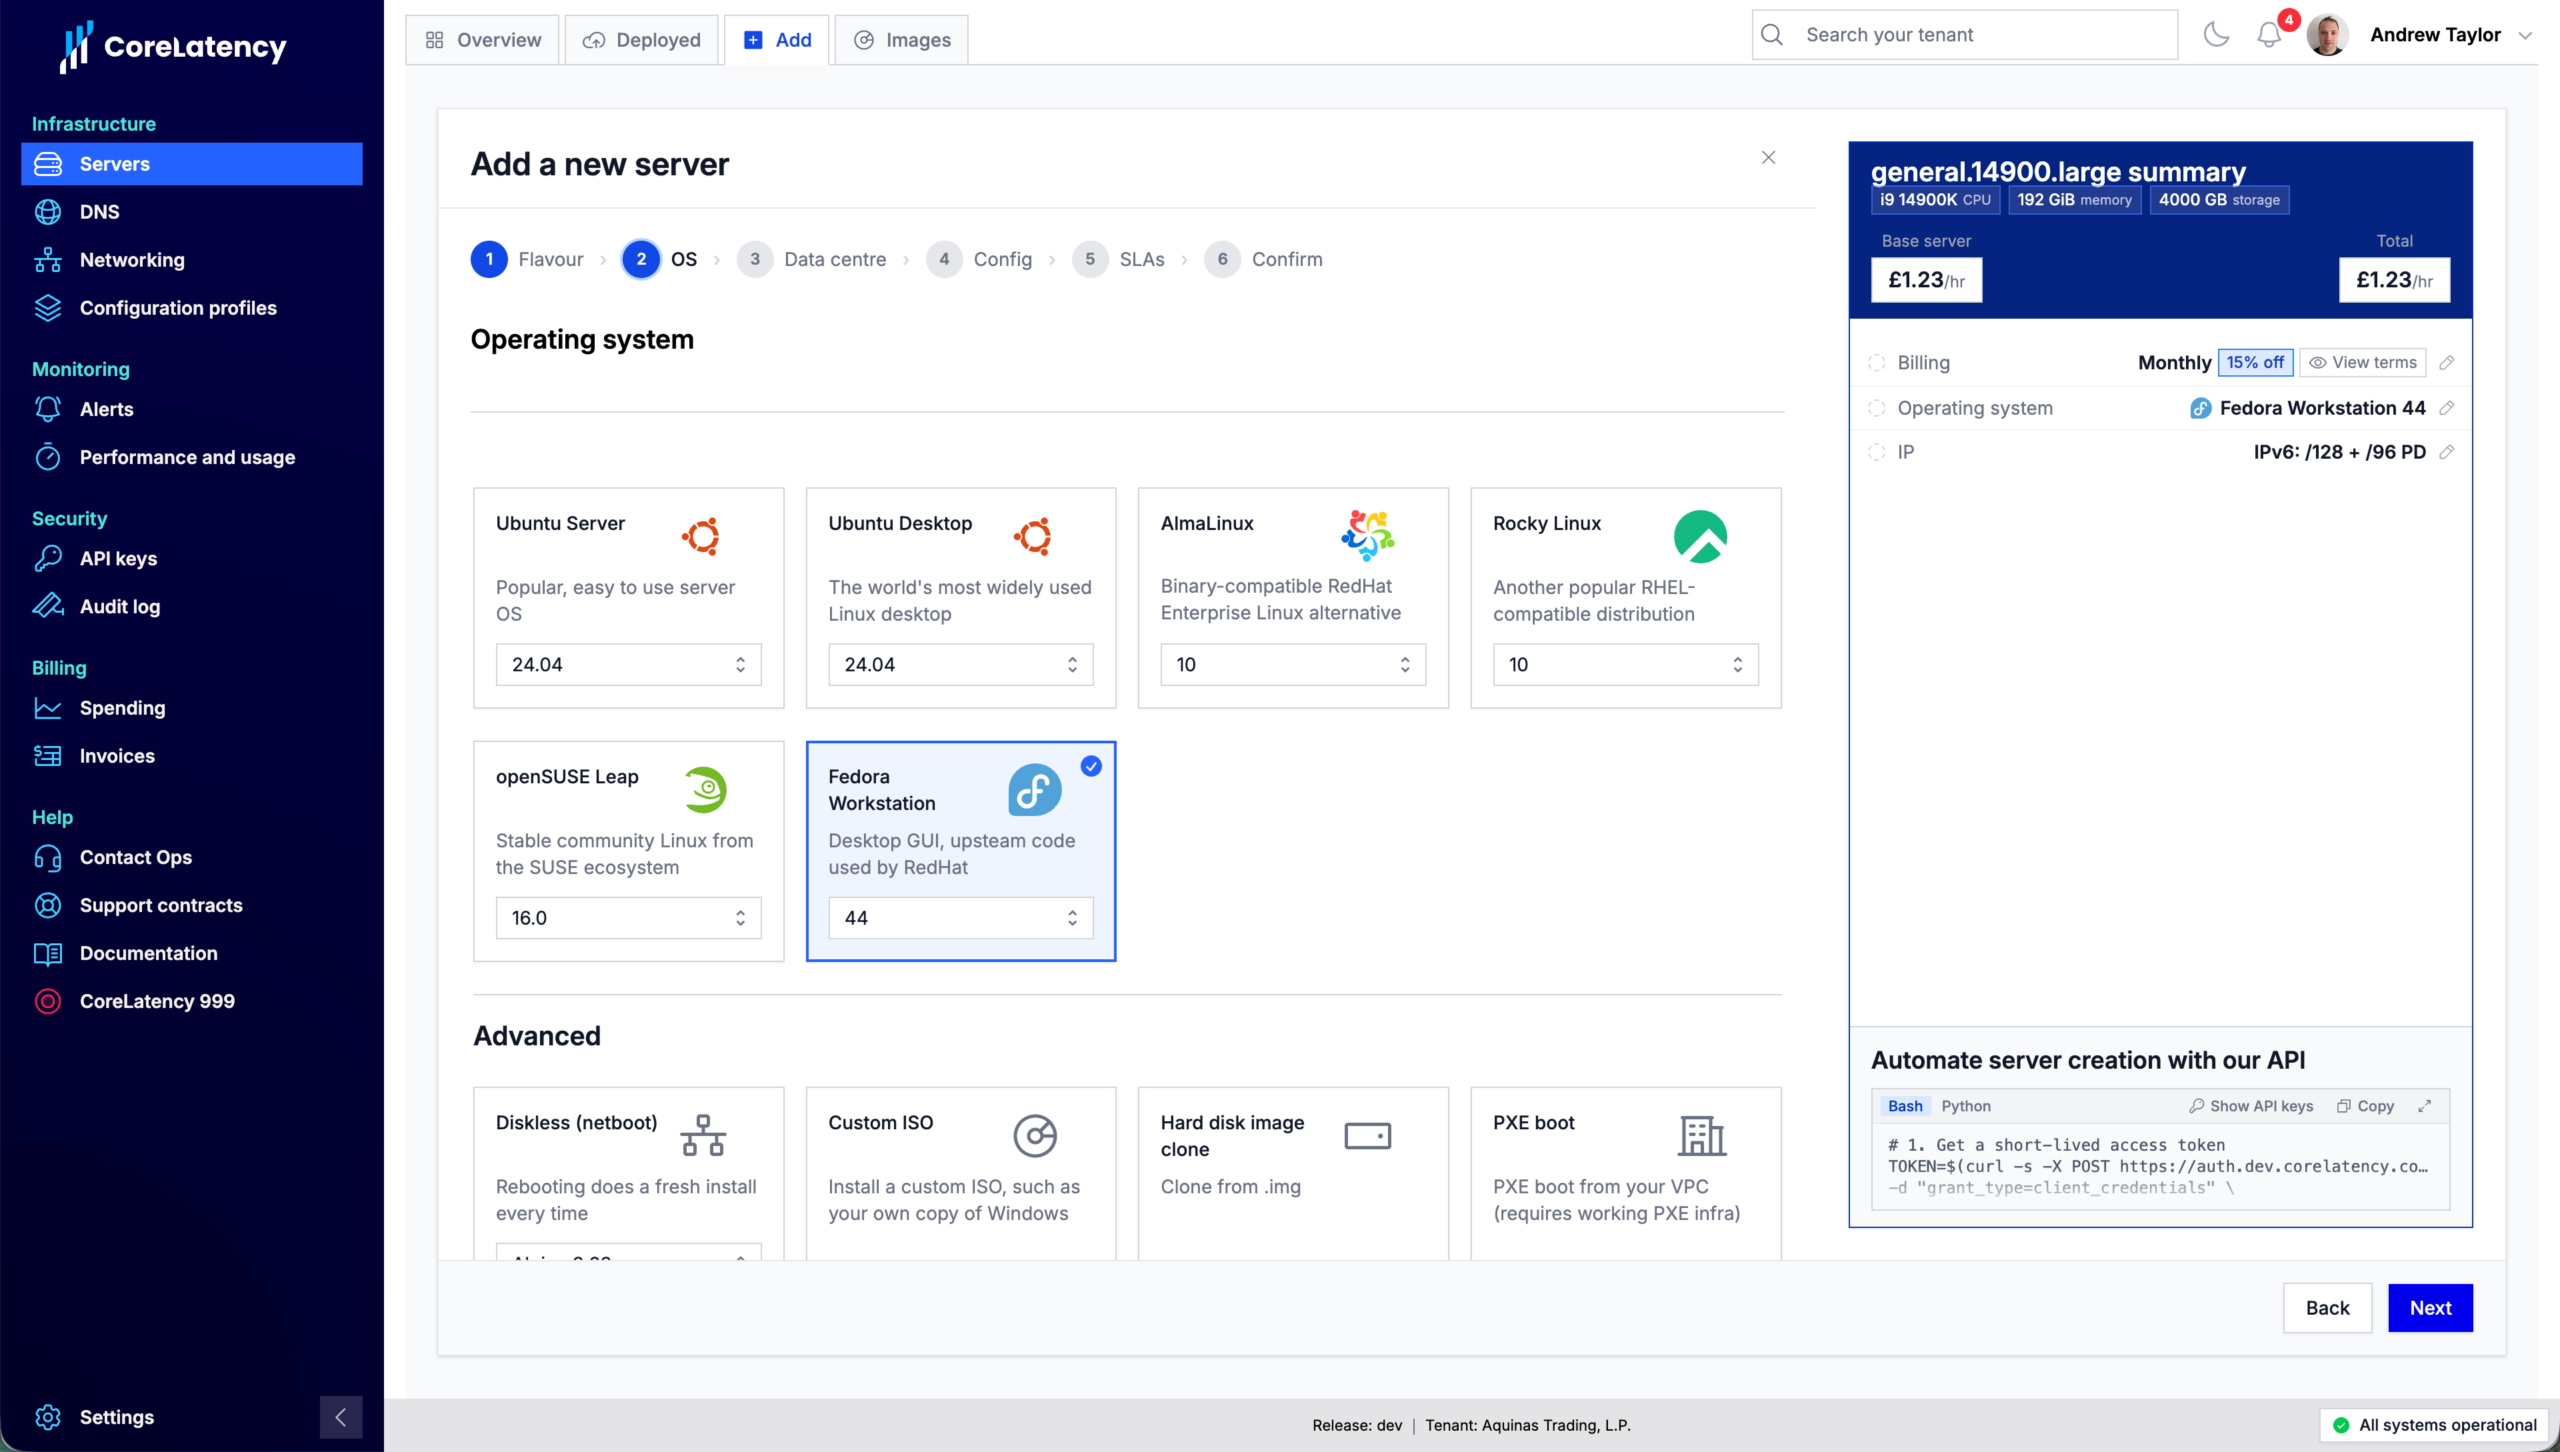Screen dimensions: 2560x1452
Task: Toggle dark mode moon icon
Action: tap(2216, 35)
